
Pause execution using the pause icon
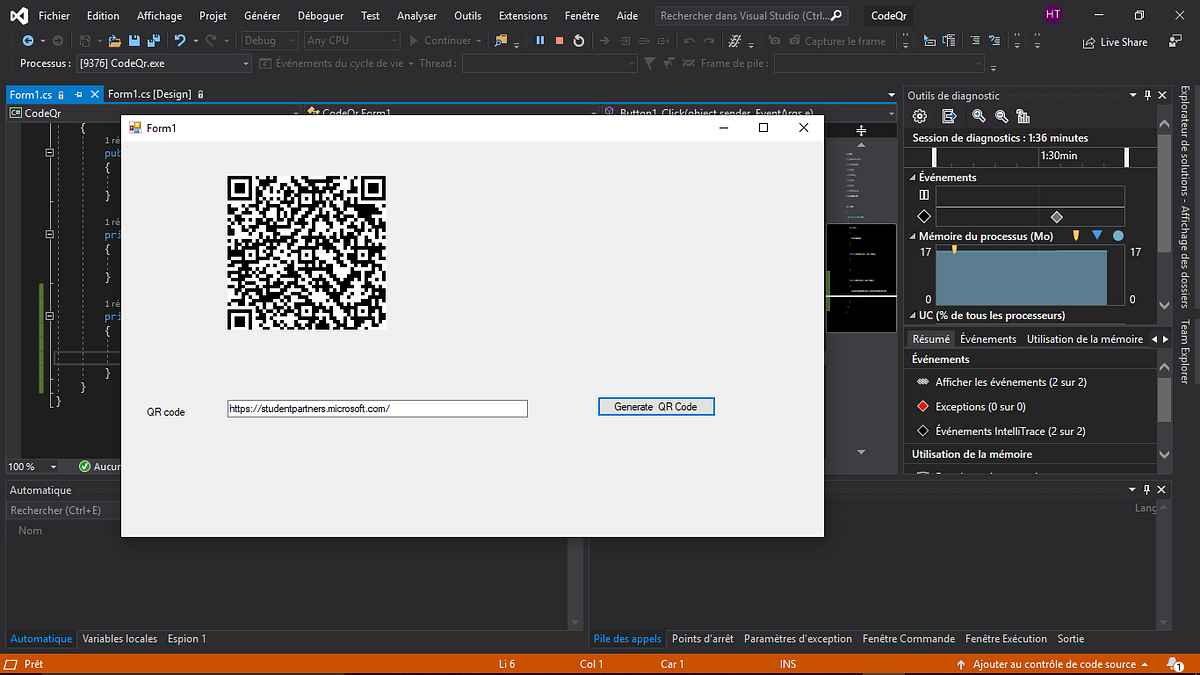[540, 40]
